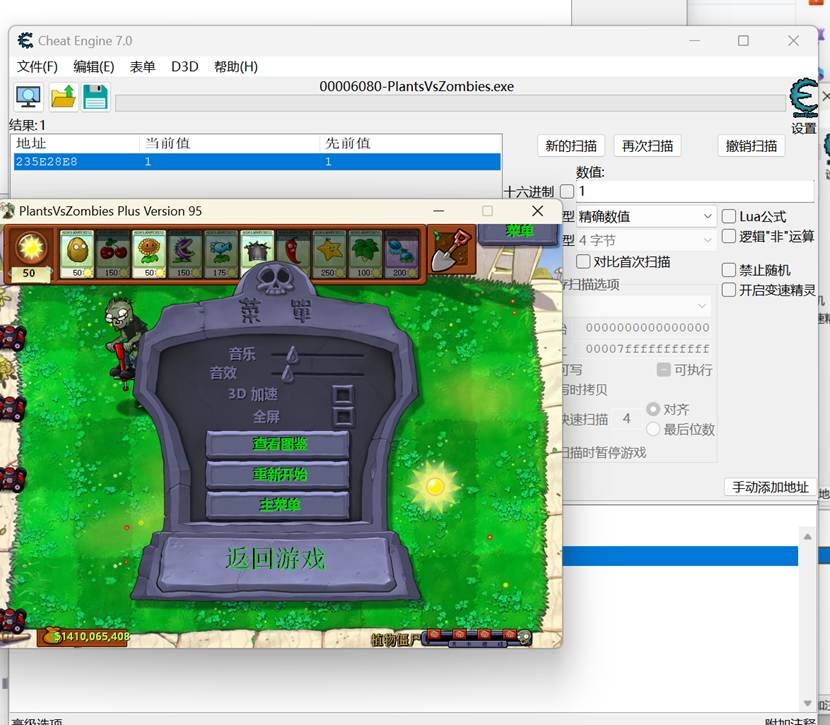Click the floppy disk save icon
The image size is (830, 725).
tap(95, 97)
